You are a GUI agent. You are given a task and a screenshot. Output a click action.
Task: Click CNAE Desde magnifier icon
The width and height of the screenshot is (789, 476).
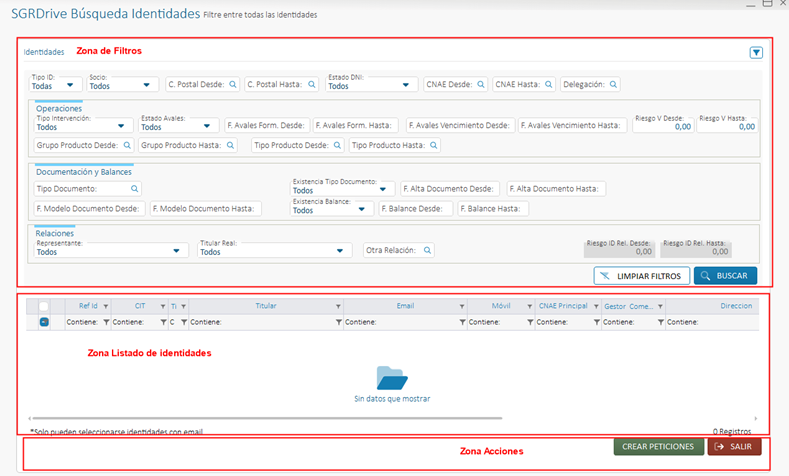tap(483, 85)
